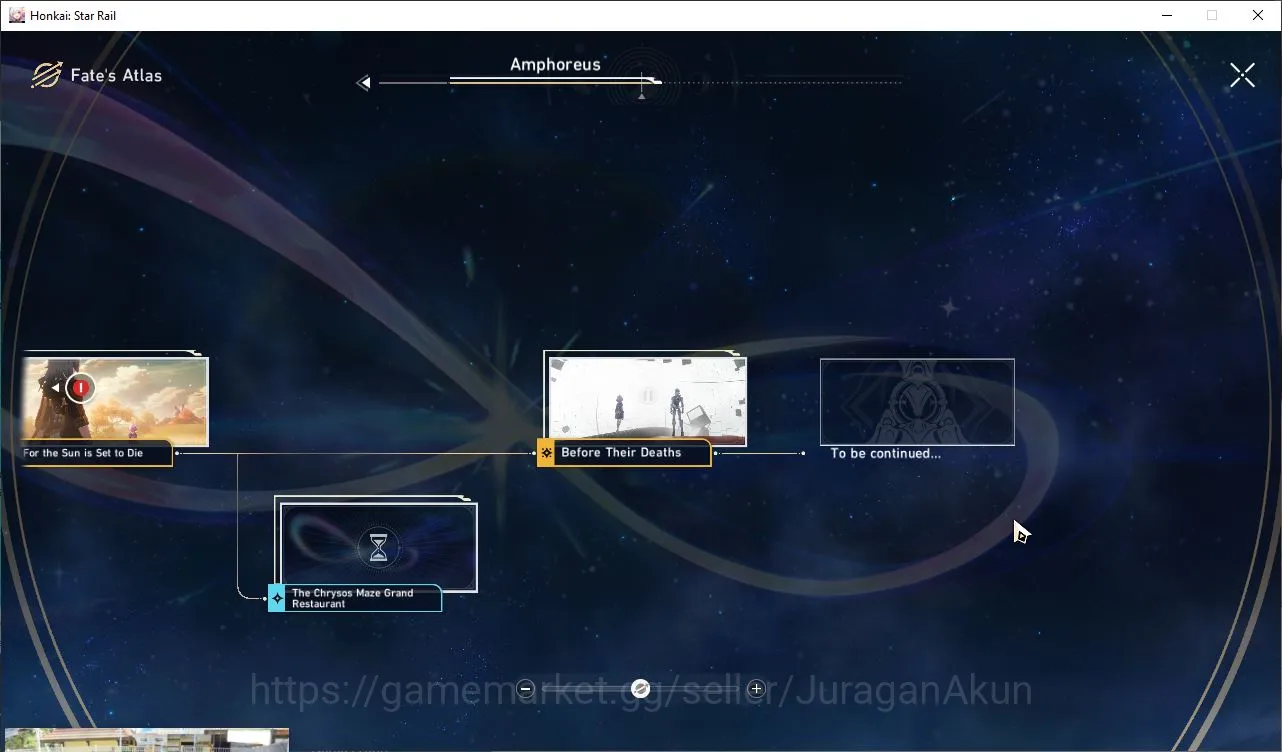Open For the Sun is Set to Die thumbnail
This screenshot has height=752, width=1282.
click(x=115, y=401)
